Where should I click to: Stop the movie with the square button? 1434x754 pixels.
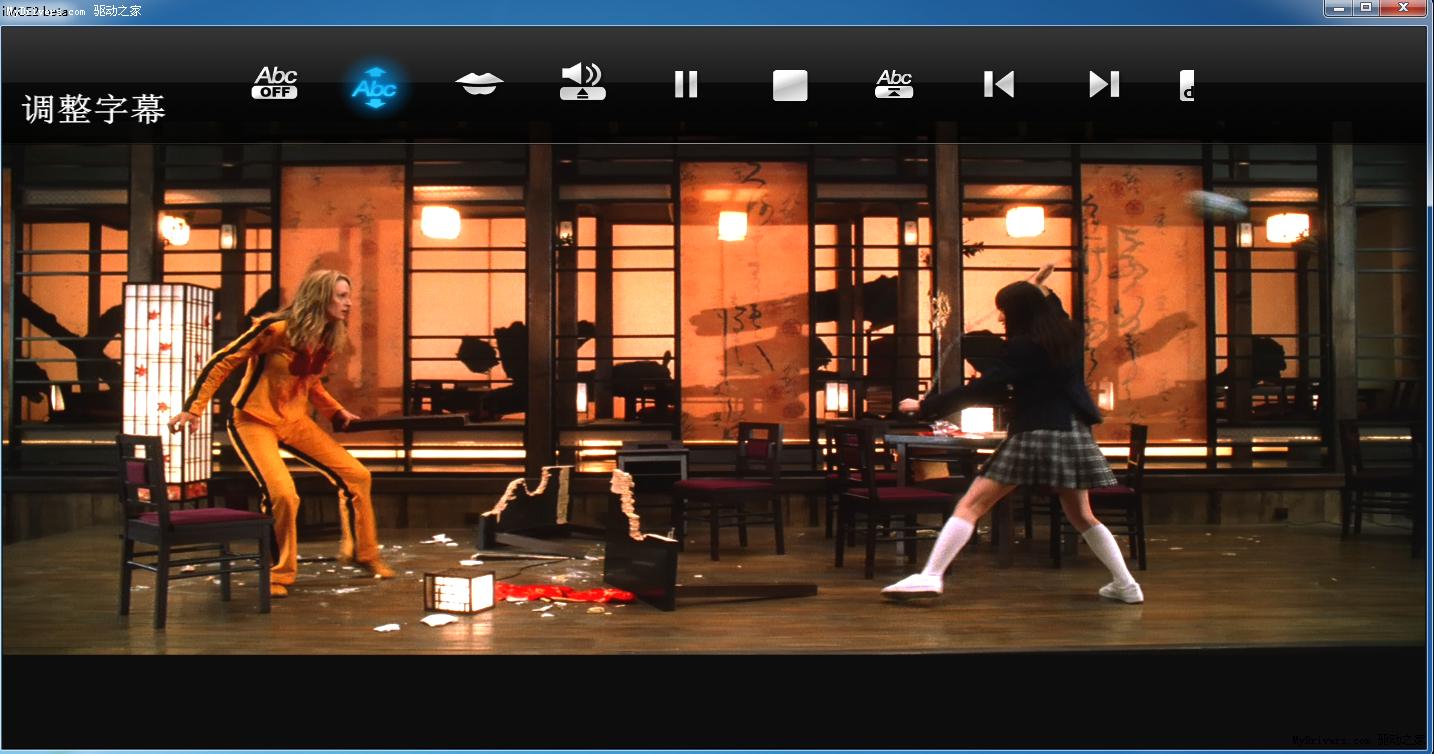pyautogui.click(x=790, y=85)
